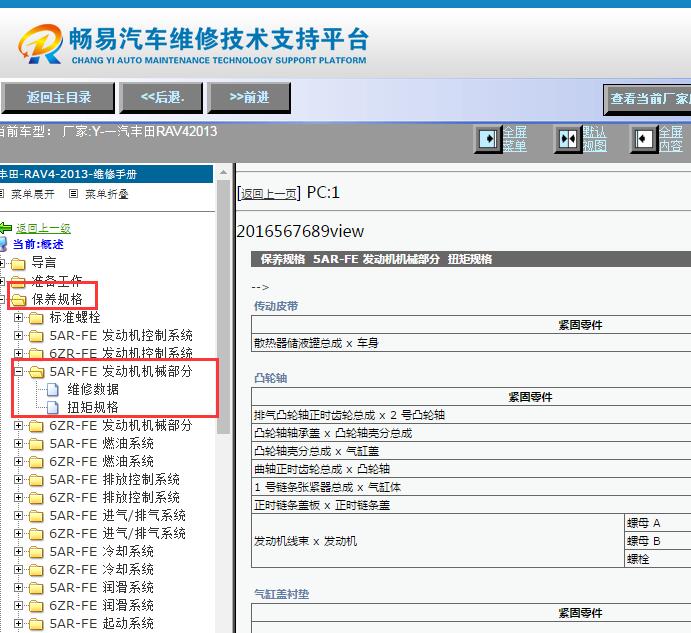
Task: Click 当前:概述 label
Action: (38, 244)
